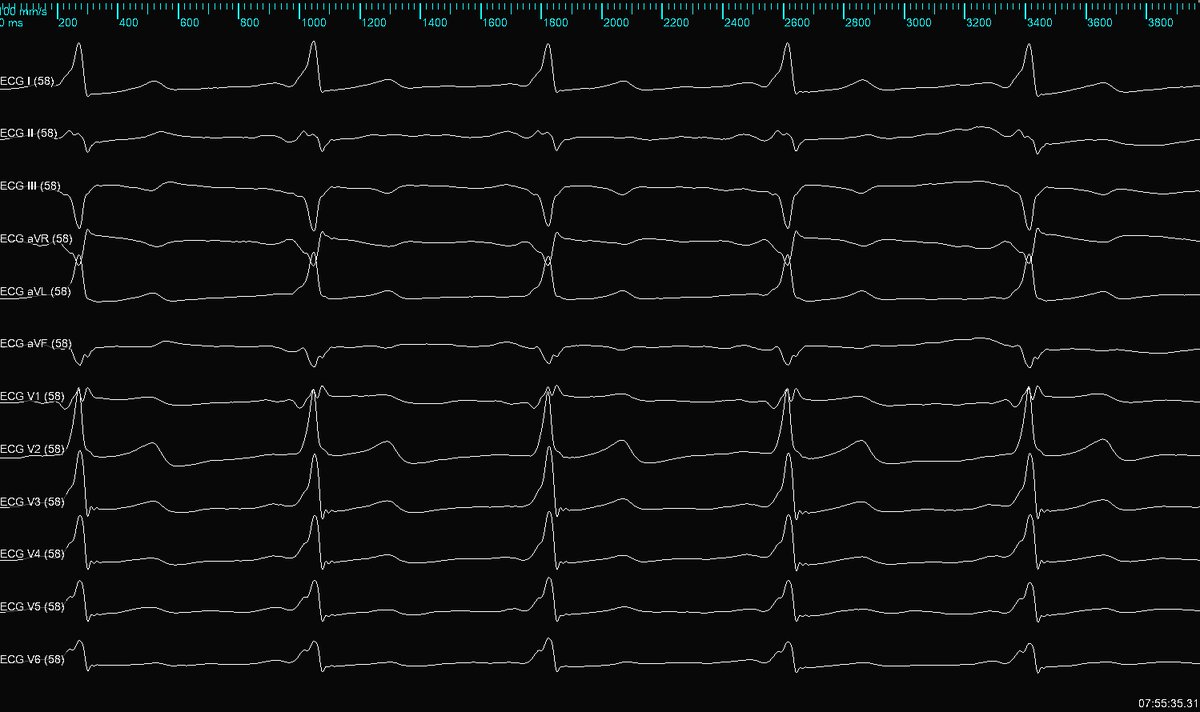Select the ECG V1 (58) channel label
Image resolution: width=1200 pixels, height=712 pixels.
click(x=32, y=397)
